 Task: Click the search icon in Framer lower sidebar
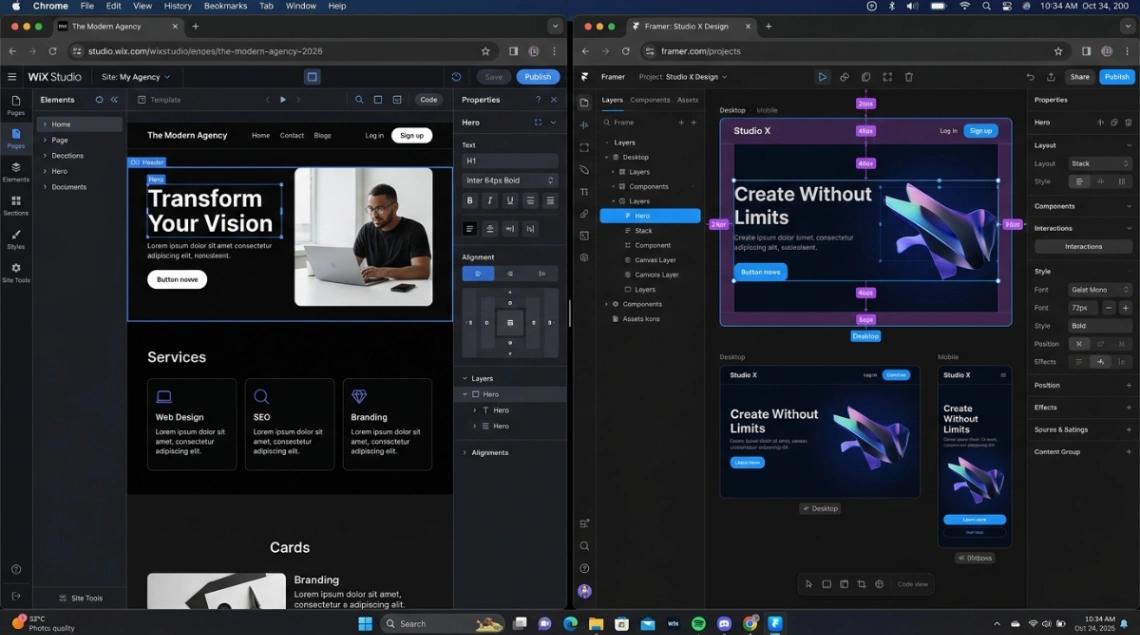(x=584, y=546)
